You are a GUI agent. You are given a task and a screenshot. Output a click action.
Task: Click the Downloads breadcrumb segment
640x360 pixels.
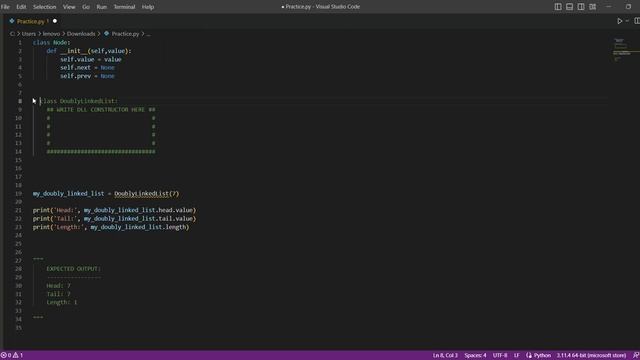pyautogui.click(x=81, y=34)
